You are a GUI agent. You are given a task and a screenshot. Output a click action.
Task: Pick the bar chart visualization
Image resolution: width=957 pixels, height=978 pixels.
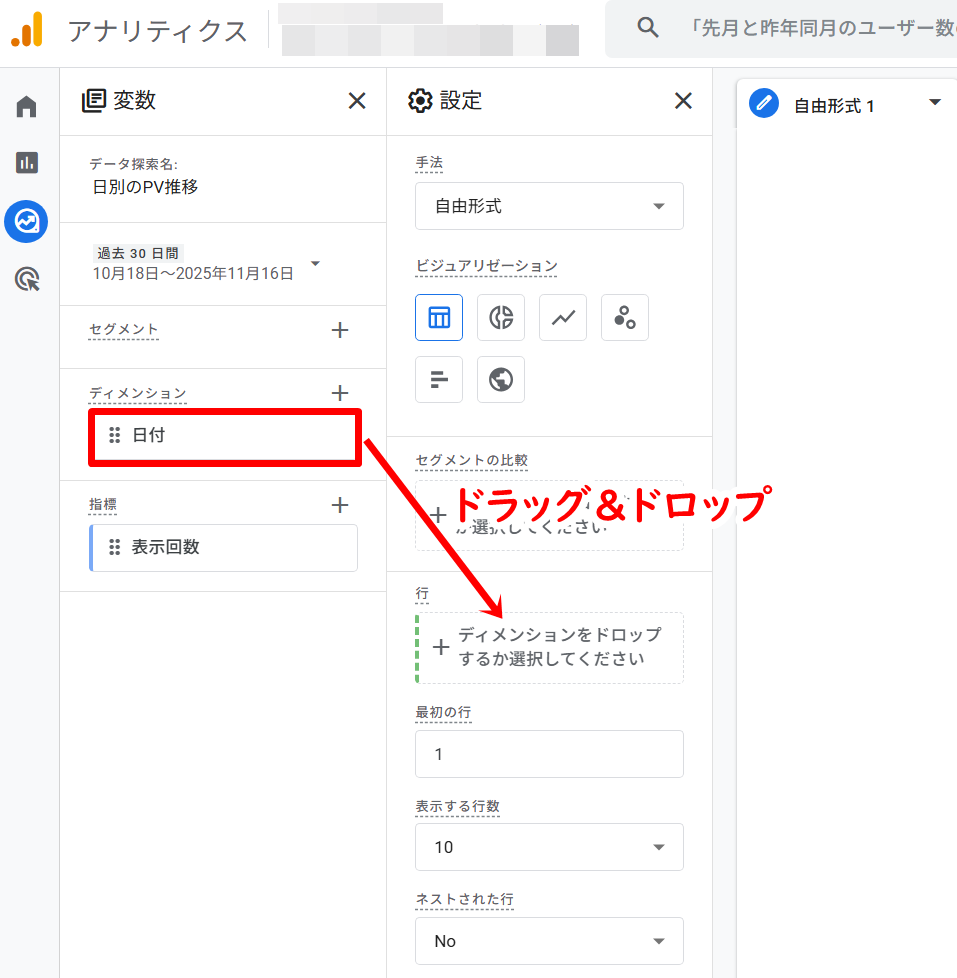click(439, 379)
